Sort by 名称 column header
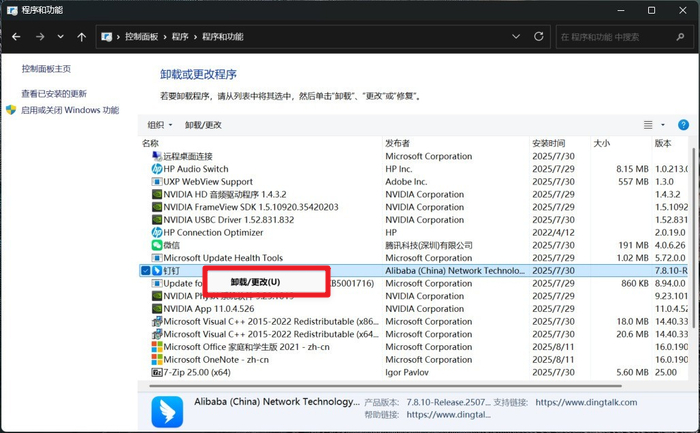This screenshot has height=433, width=700. 150,143
